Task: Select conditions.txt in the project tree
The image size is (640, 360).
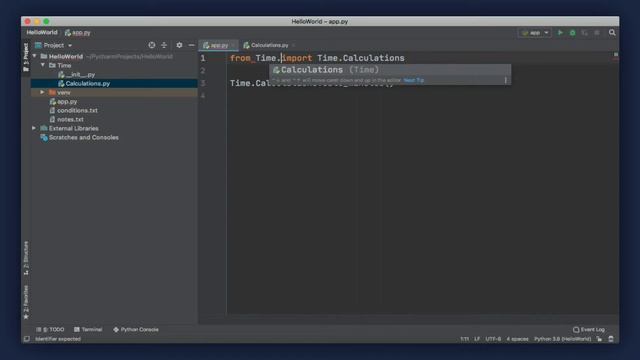Action: [x=73, y=110]
